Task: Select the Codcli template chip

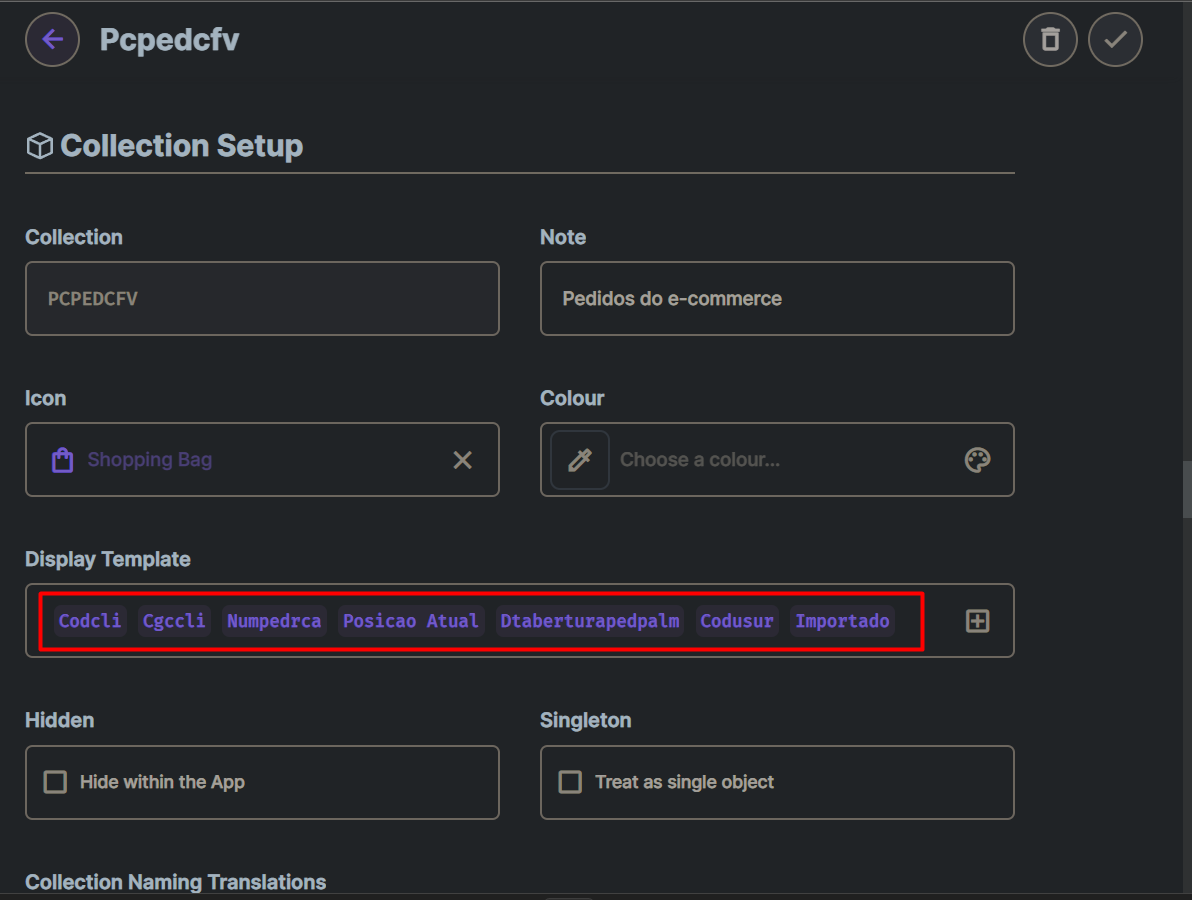Action: (89, 621)
